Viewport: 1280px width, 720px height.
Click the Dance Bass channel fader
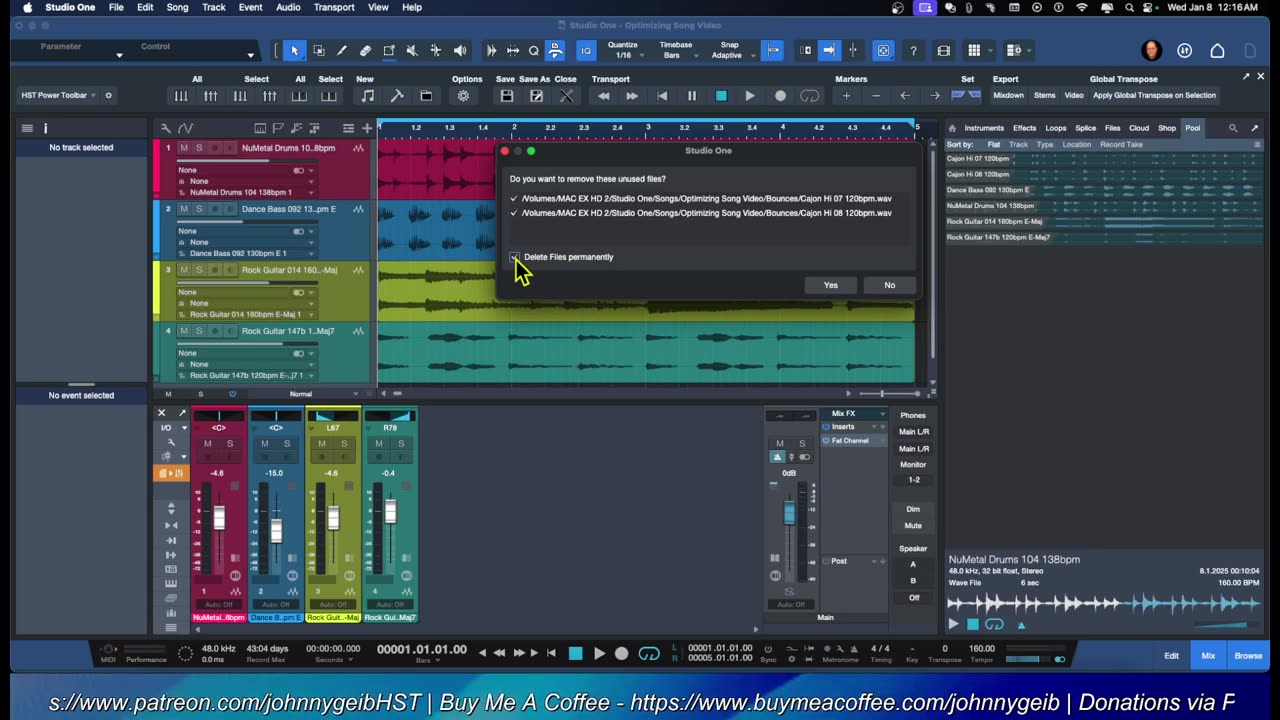pyautogui.click(x=276, y=530)
